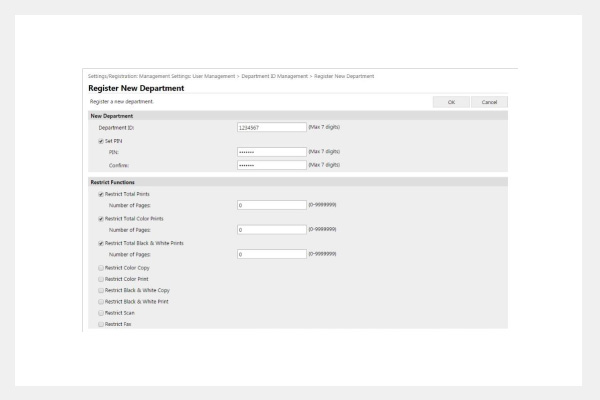Click the OK button

point(451,102)
